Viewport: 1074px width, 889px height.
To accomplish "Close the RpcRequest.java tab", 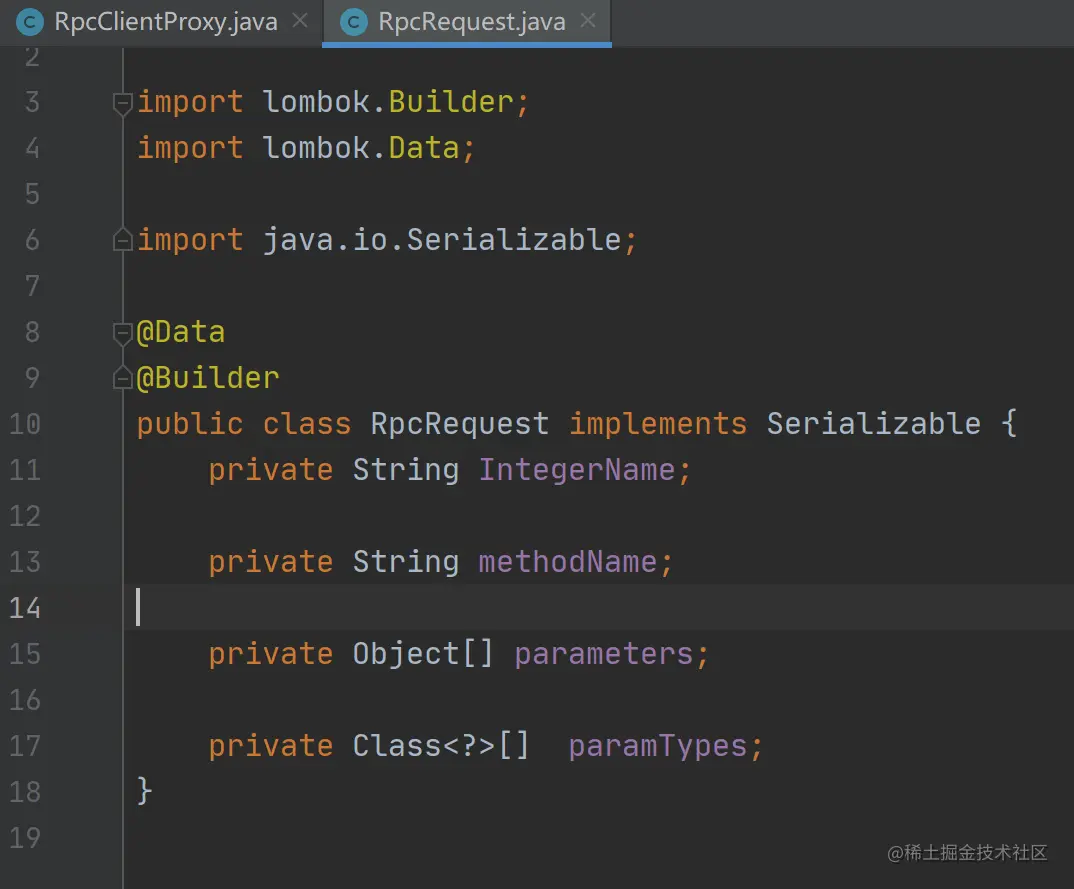I will coord(589,21).
